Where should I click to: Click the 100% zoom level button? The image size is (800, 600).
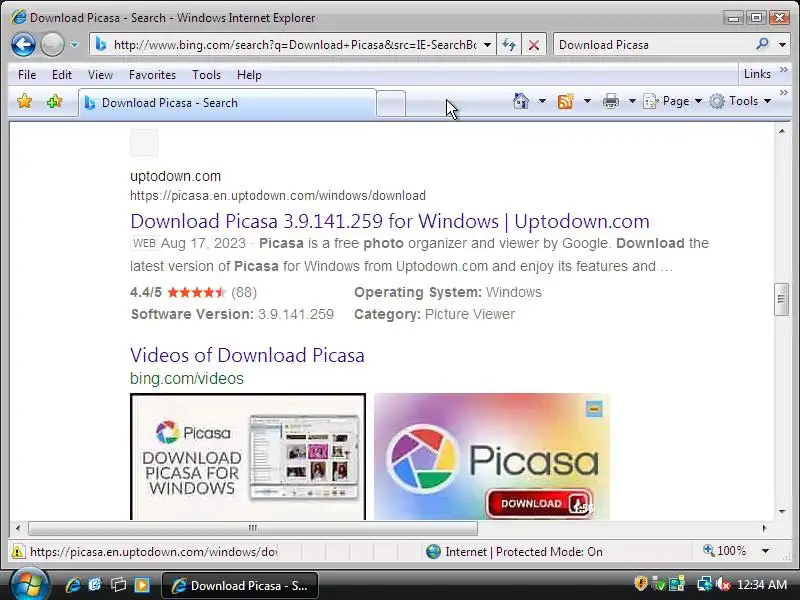(724, 551)
